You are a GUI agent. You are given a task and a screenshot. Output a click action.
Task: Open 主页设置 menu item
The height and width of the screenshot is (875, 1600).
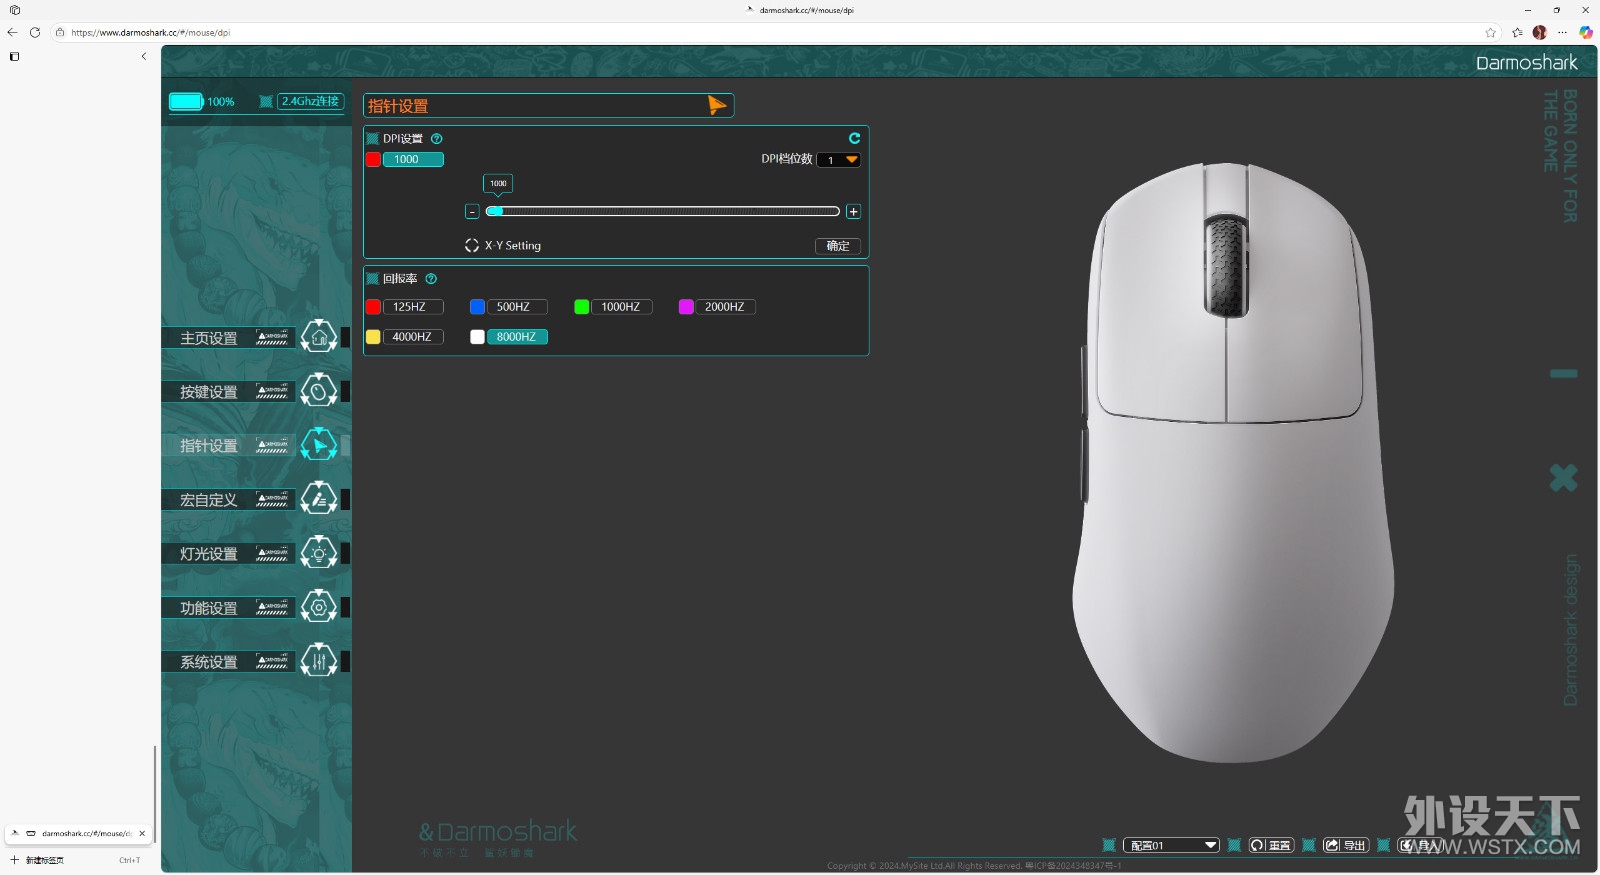coord(209,338)
